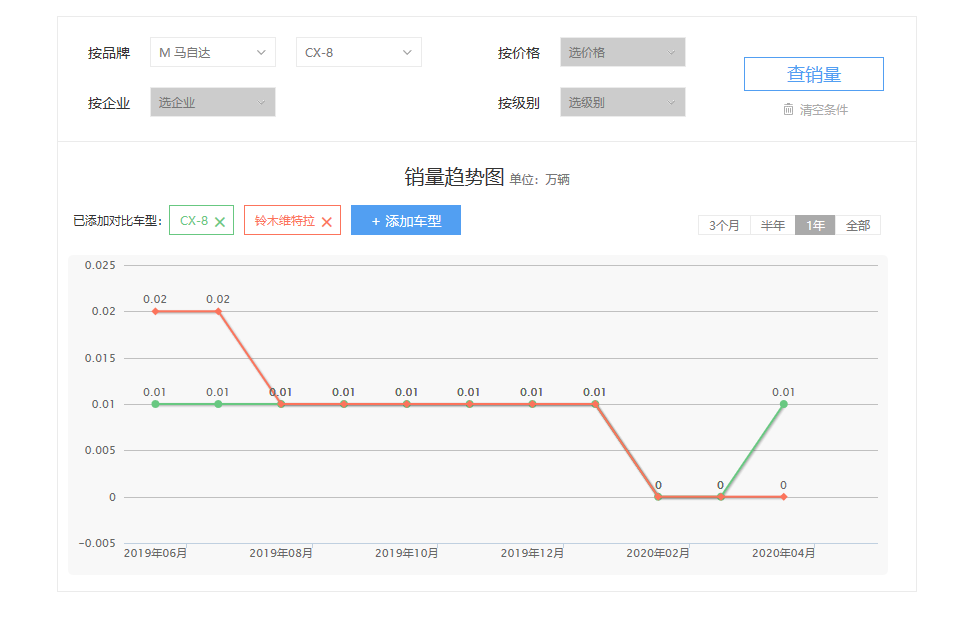
Task: Open the M 马自达 brand dropdown
Action: click(x=212, y=53)
